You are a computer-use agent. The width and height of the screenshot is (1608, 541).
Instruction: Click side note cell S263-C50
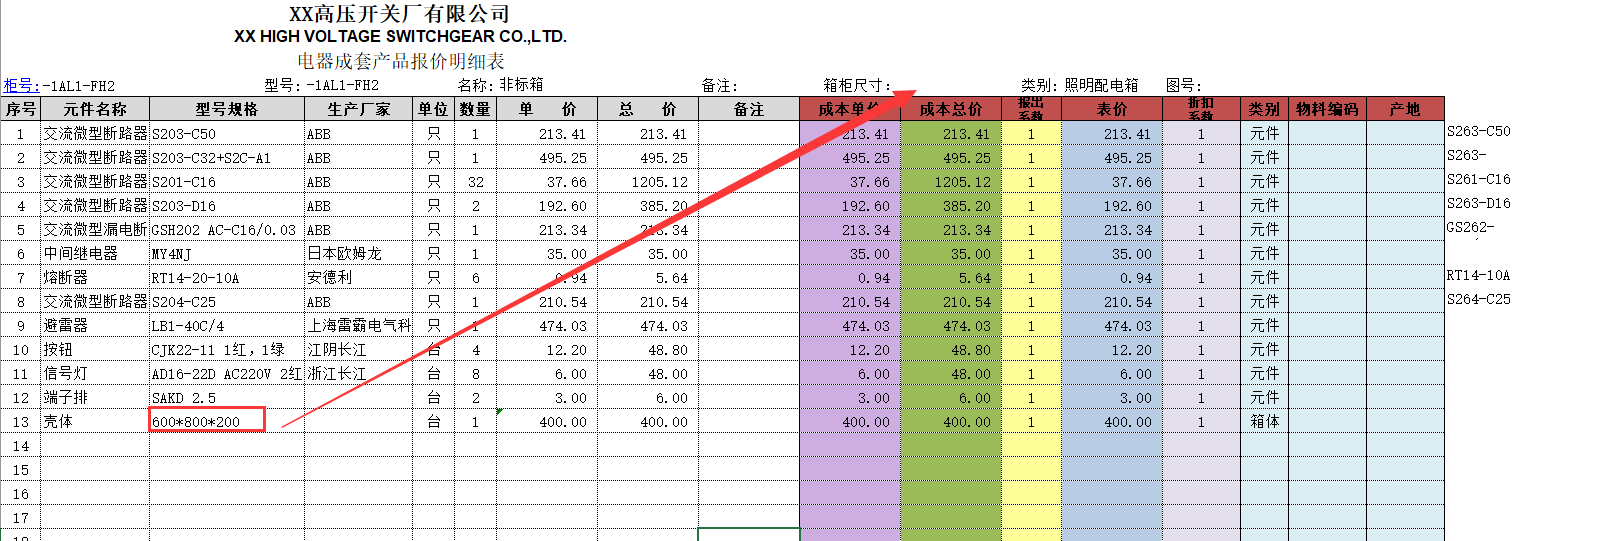click(1479, 131)
